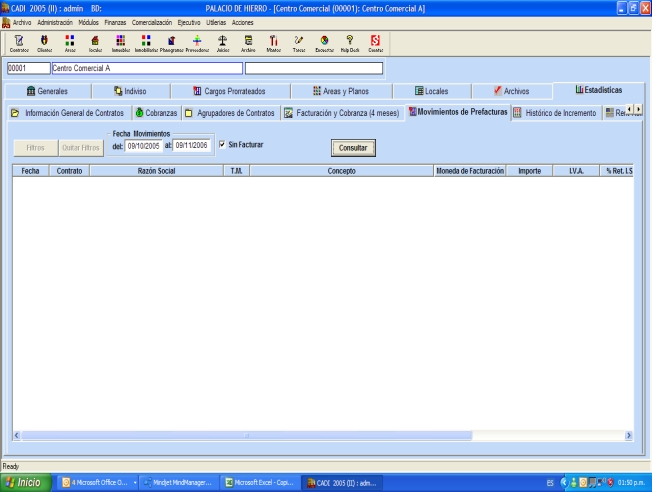
Task: Click the 'del' start date field
Action: 144,146
